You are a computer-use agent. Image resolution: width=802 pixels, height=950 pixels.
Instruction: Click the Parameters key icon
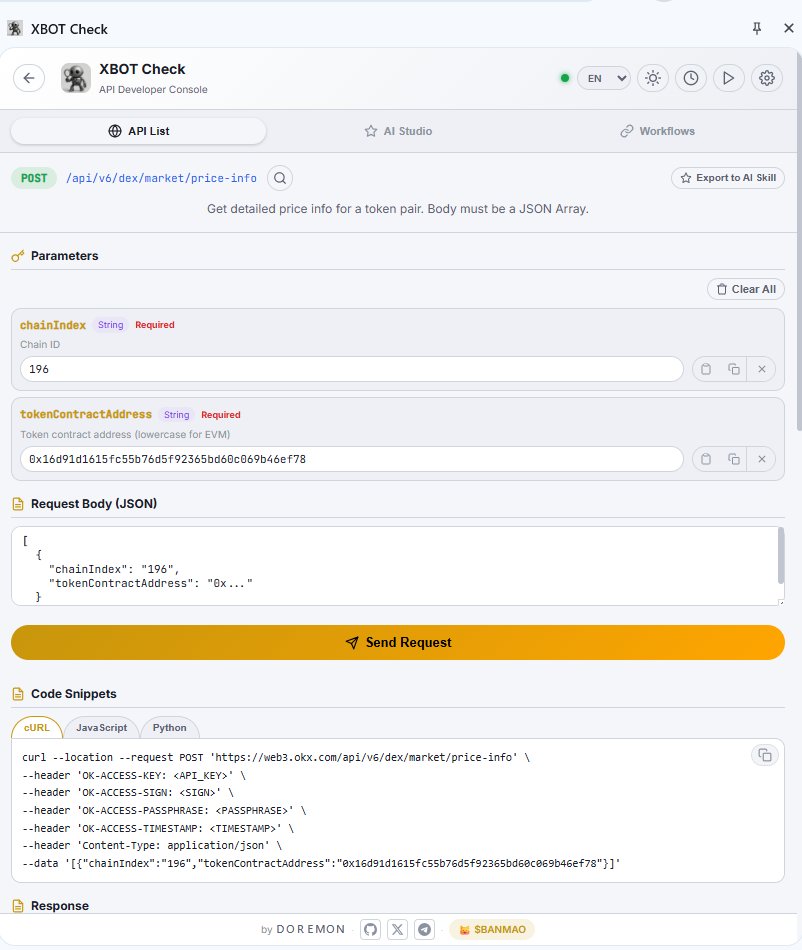click(18, 256)
